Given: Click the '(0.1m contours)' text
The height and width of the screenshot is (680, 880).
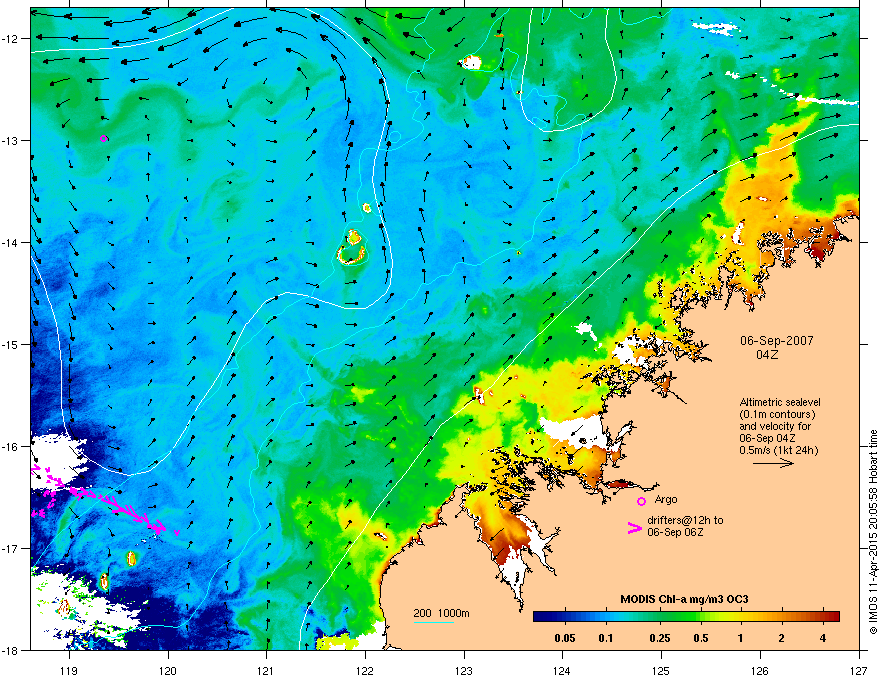Looking at the screenshot, I should coord(777,414).
